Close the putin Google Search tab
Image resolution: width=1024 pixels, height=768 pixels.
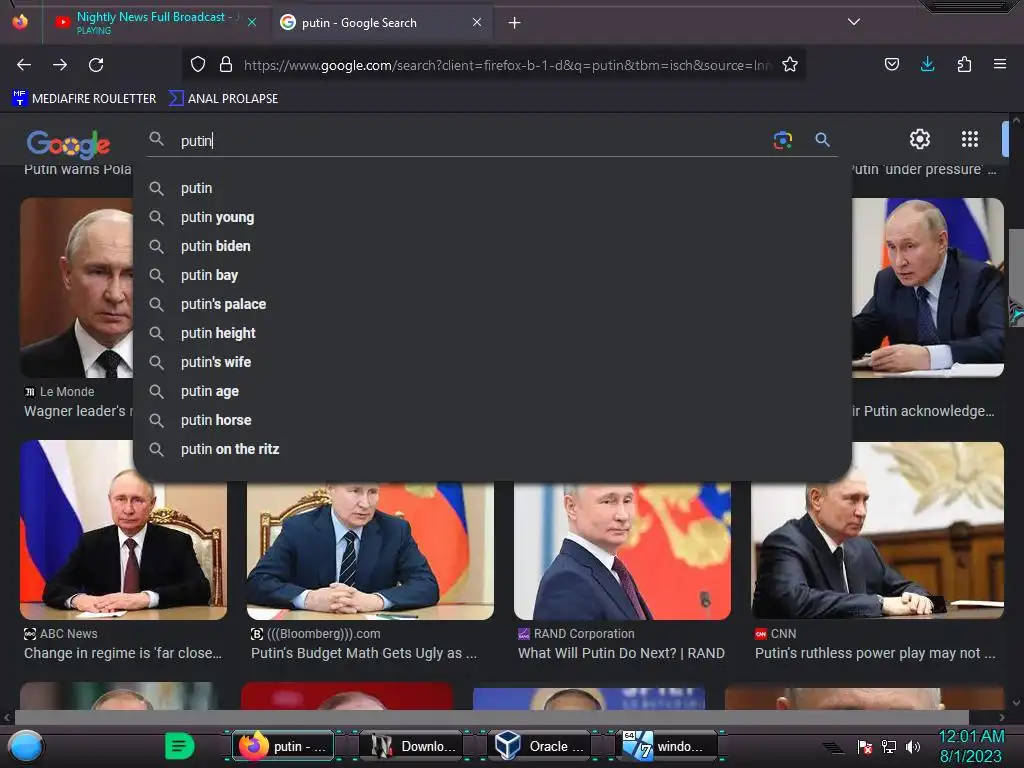click(477, 22)
